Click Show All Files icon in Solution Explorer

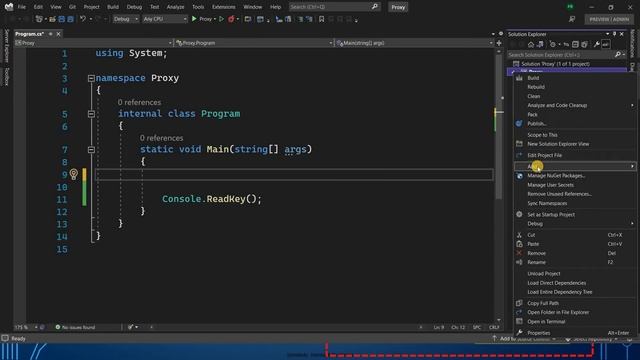click(584, 44)
